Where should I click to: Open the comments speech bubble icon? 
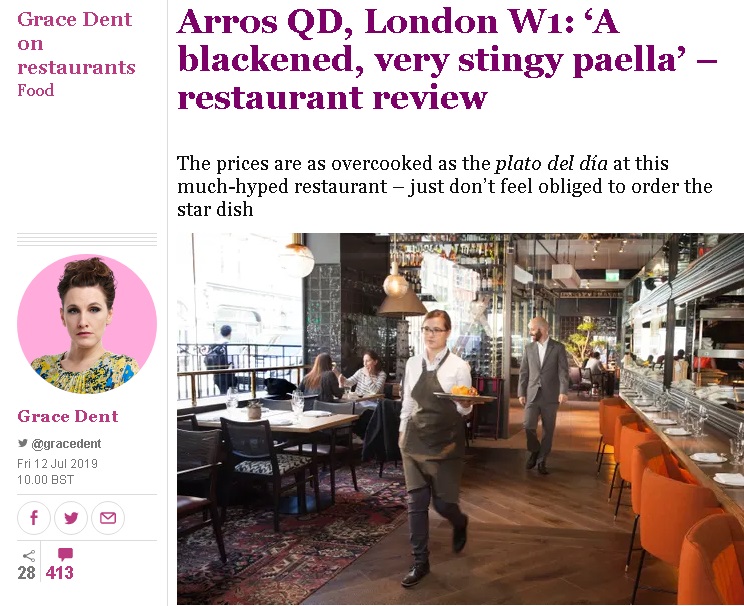click(65, 554)
